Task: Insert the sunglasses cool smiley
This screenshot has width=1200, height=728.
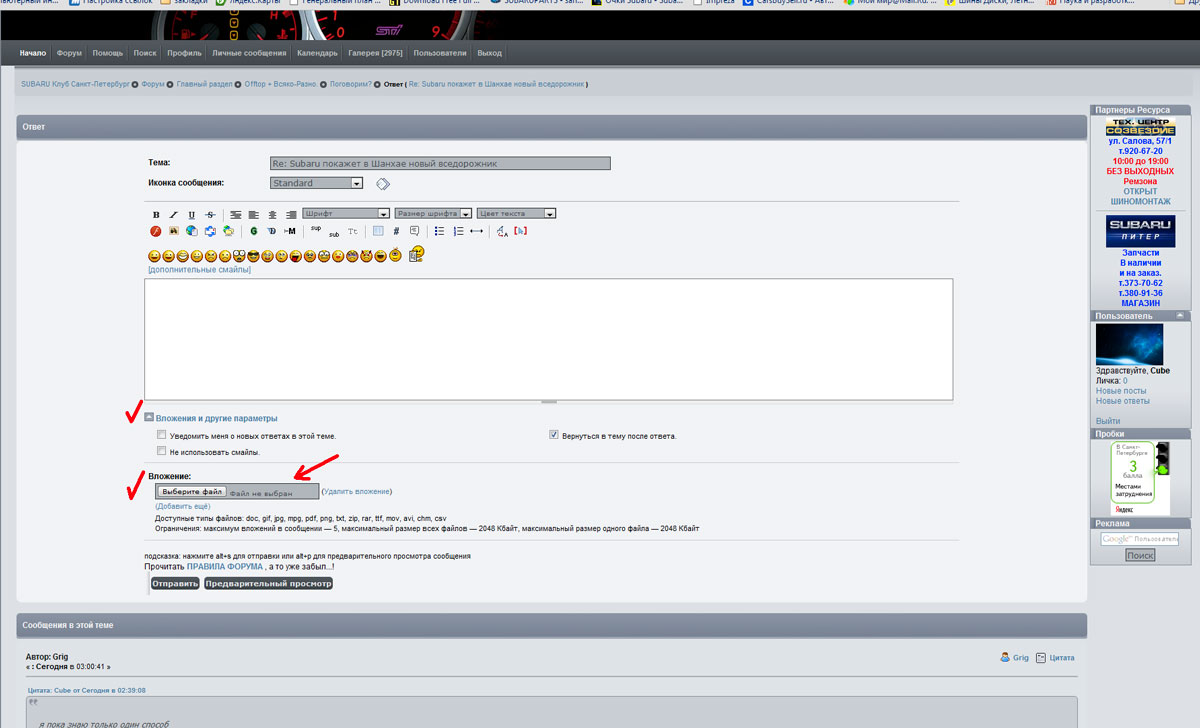Action: click(254, 257)
